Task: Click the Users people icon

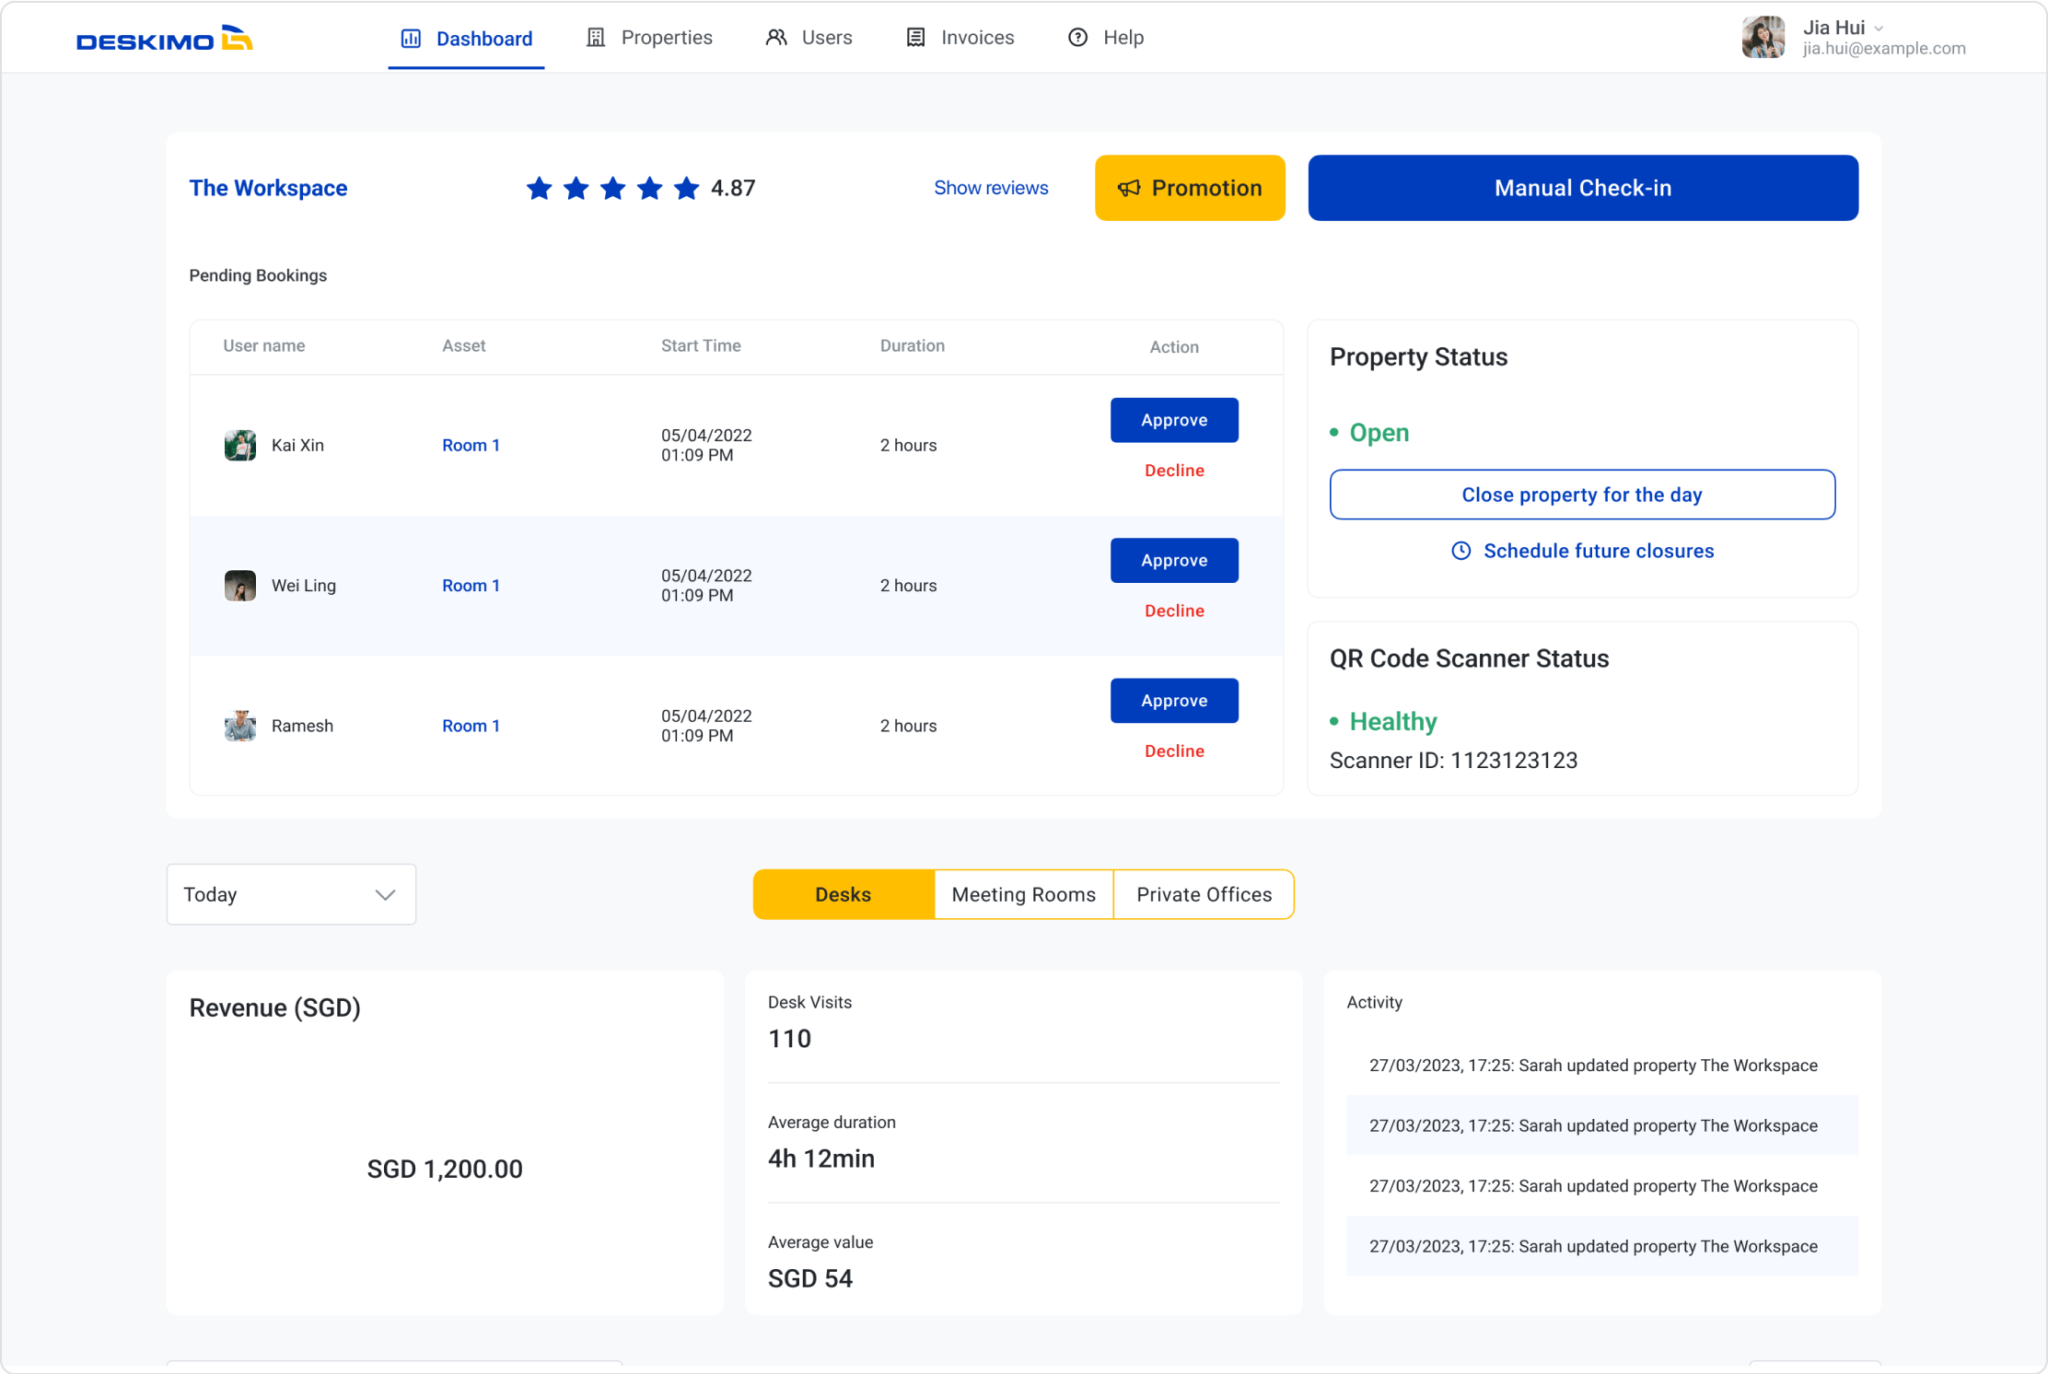Action: point(776,38)
